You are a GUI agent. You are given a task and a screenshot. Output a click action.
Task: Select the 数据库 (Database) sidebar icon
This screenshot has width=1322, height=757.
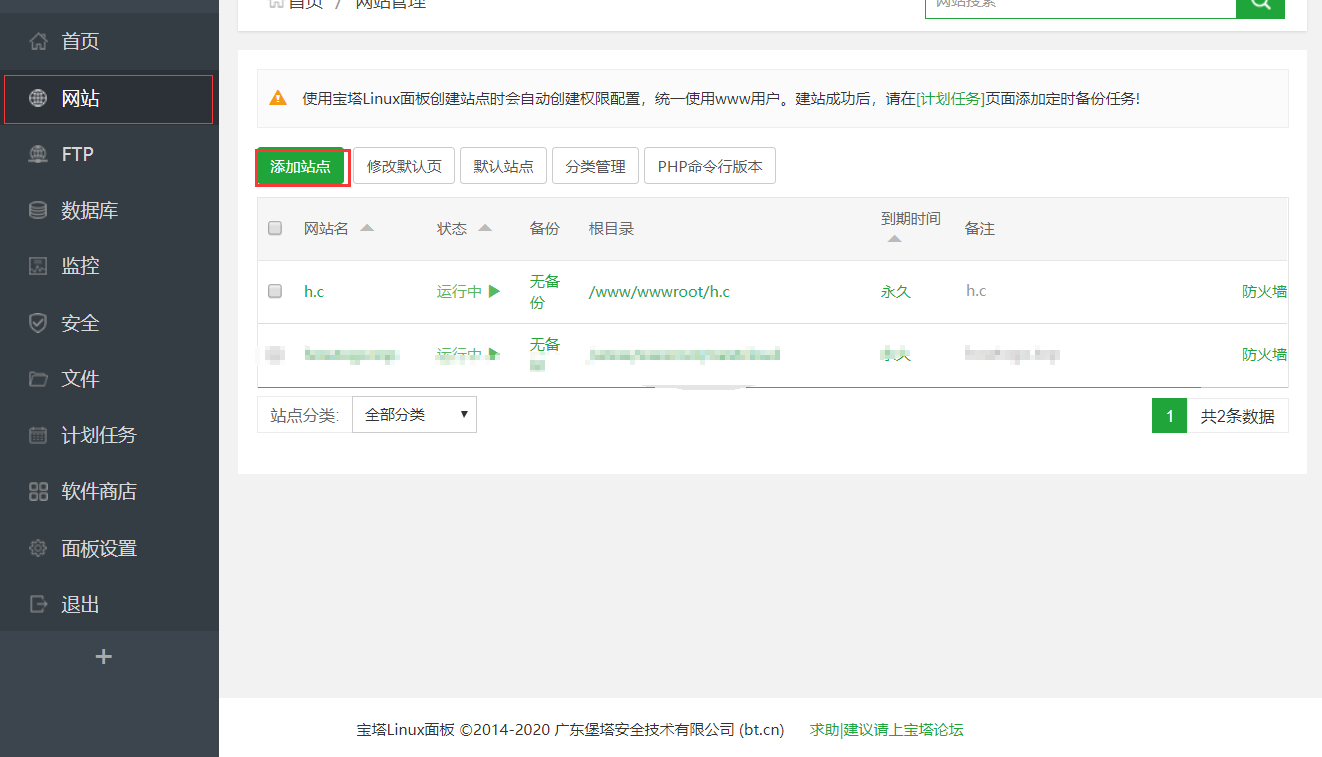click(82, 209)
